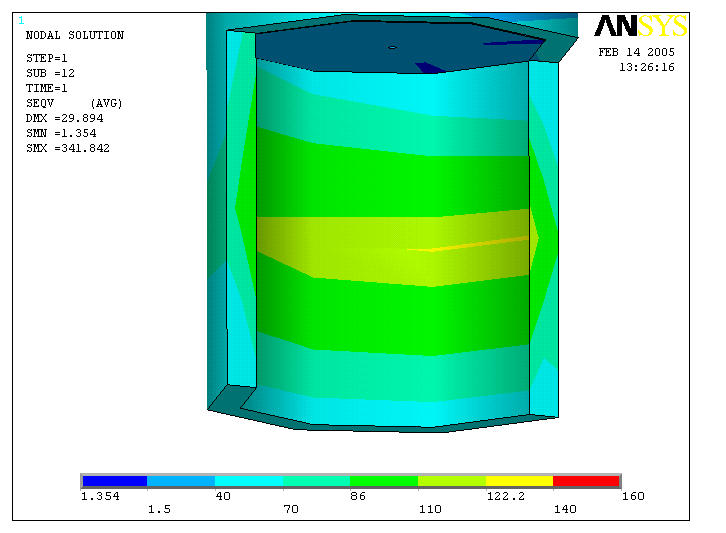The width and height of the screenshot is (726, 533).
Task: Click the legend value 140
Action: click(565, 509)
